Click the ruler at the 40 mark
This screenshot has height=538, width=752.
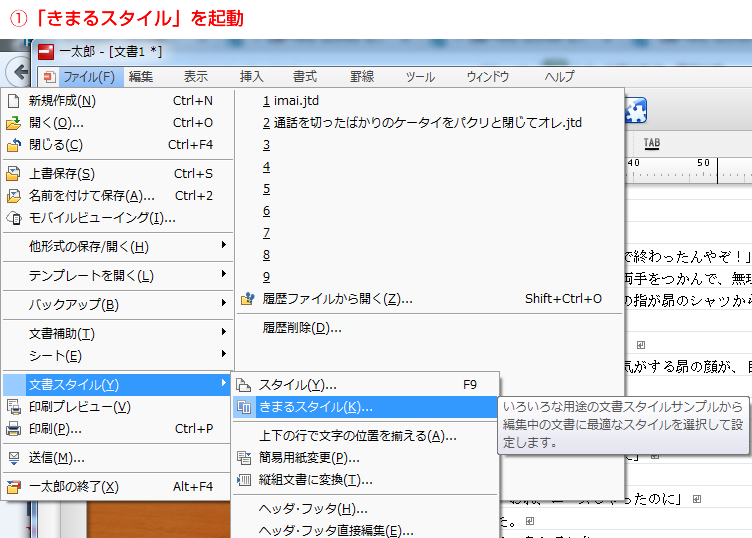pos(634,163)
